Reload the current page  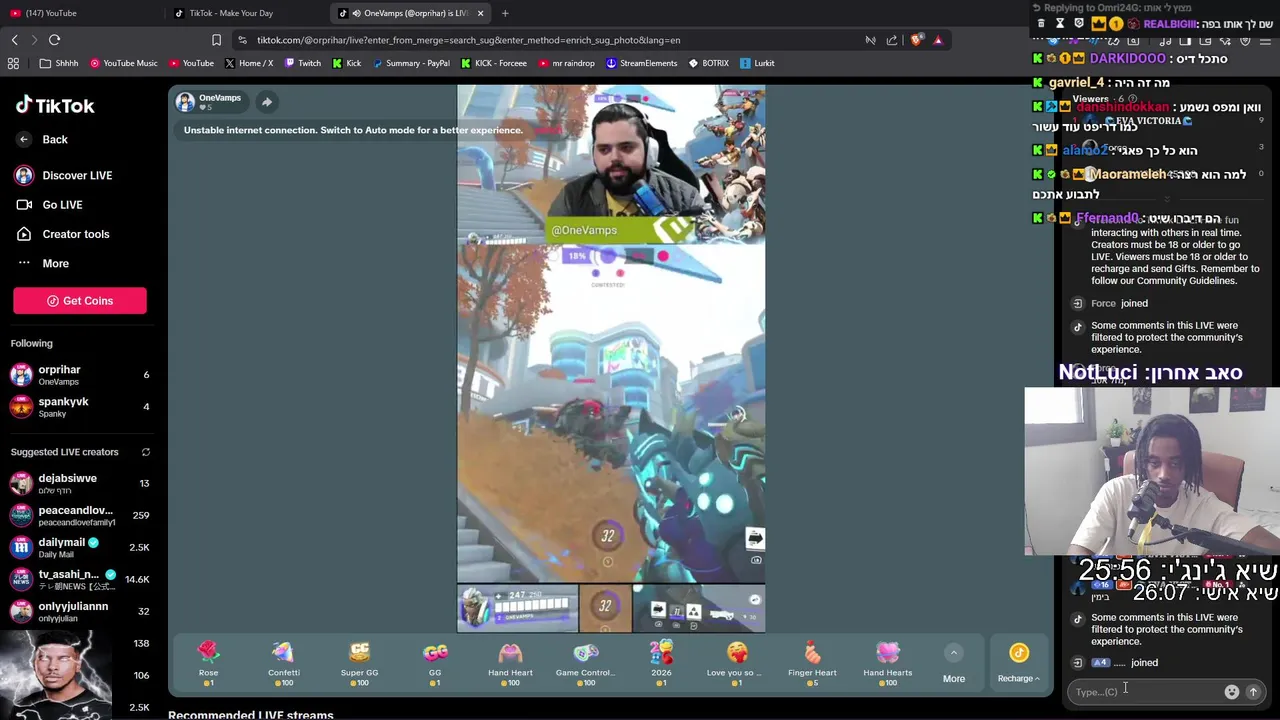click(55, 40)
